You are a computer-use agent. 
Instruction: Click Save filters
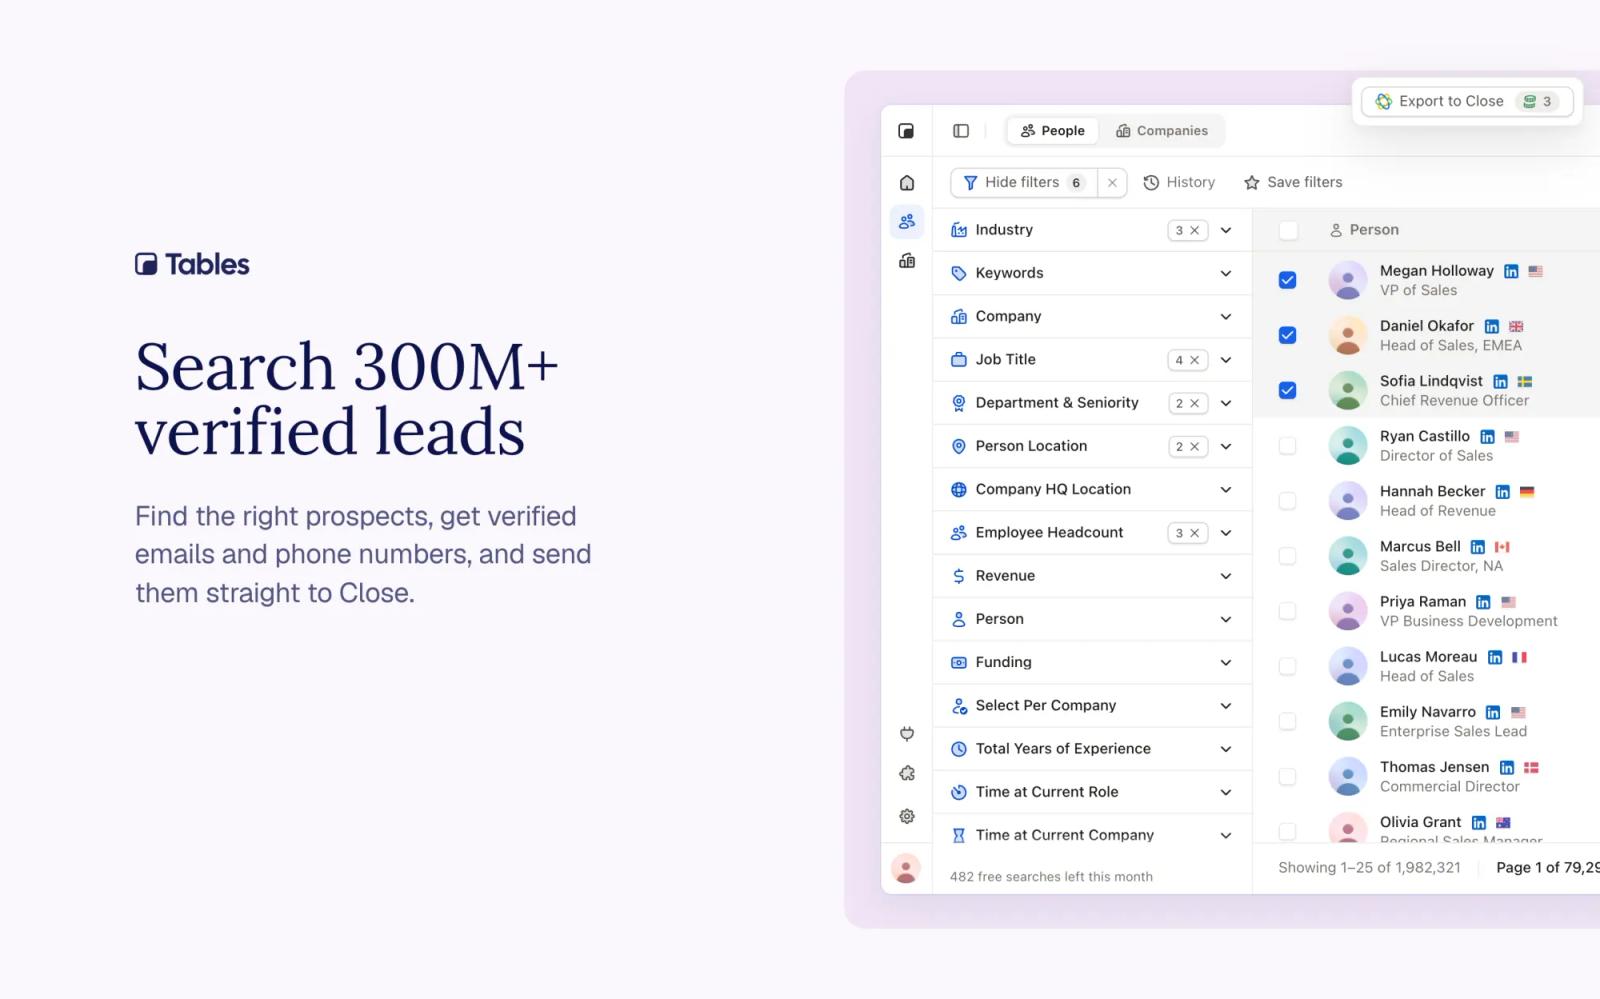pyautogui.click(x=1293, y=183)
